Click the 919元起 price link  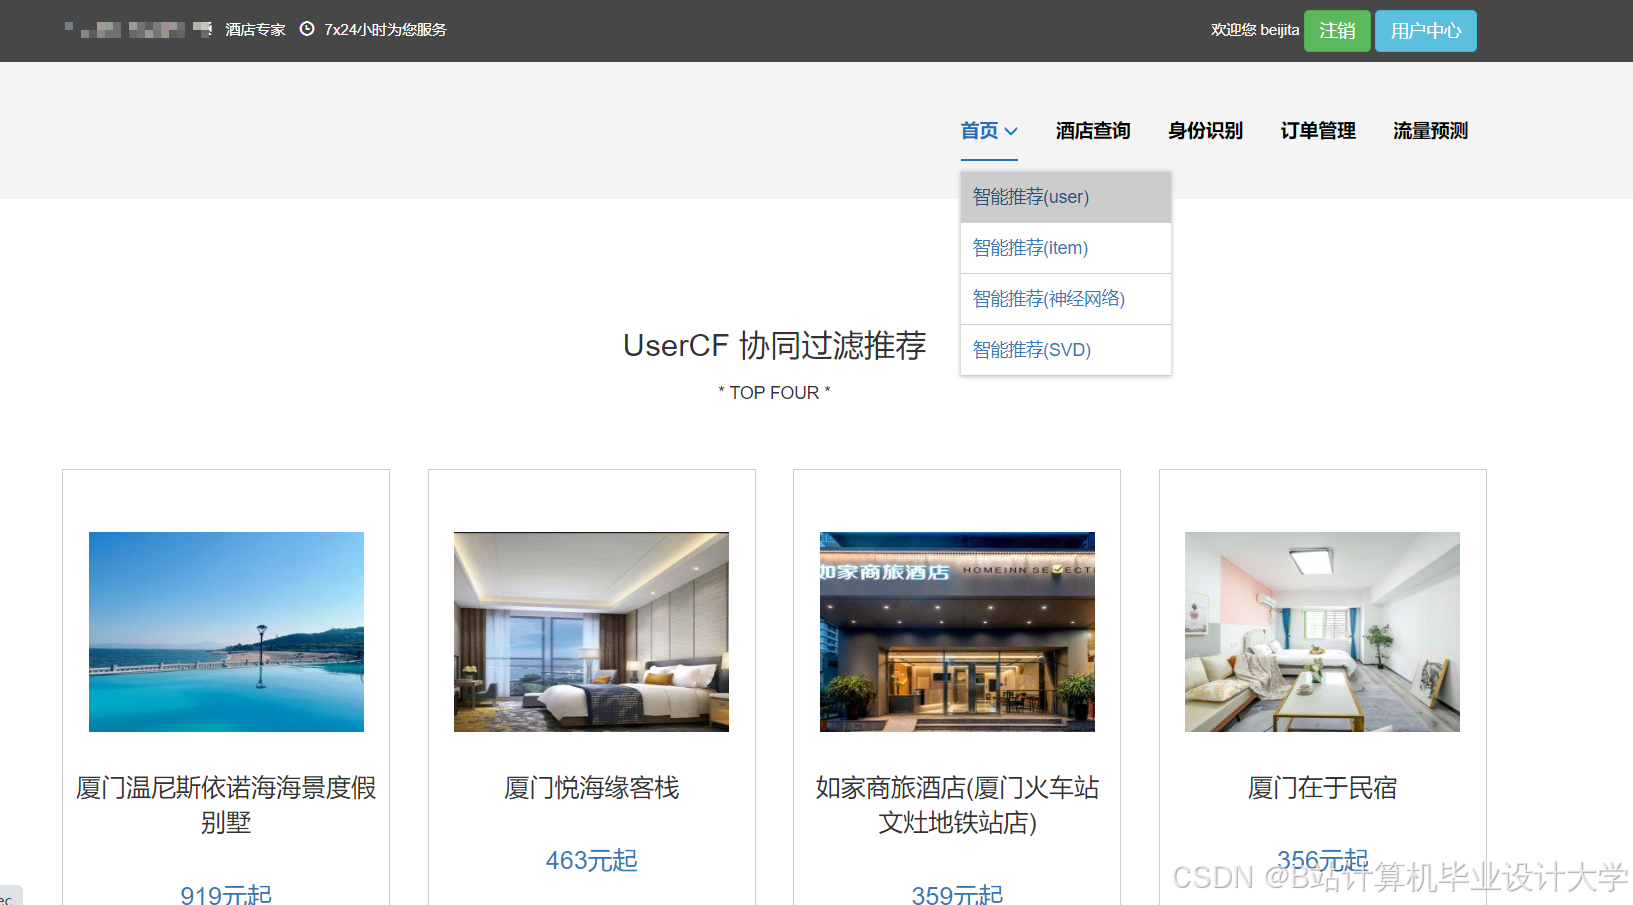(225, 895)
